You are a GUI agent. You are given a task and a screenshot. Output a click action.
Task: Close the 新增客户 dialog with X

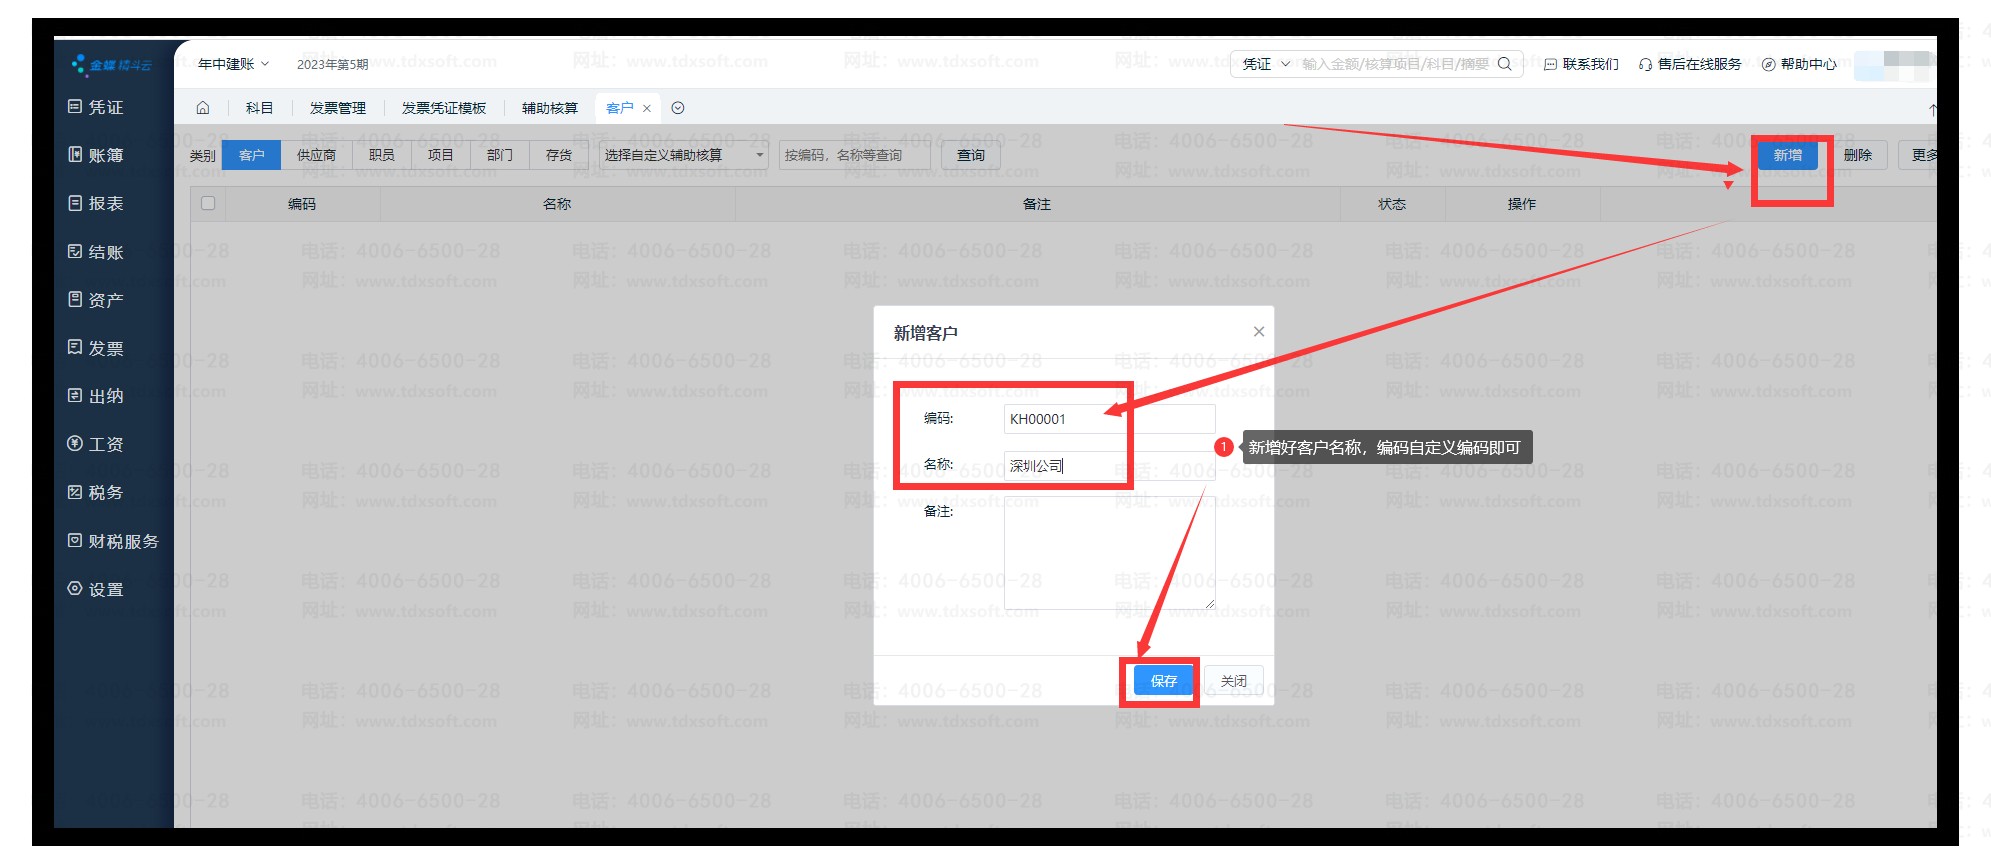1259,332
